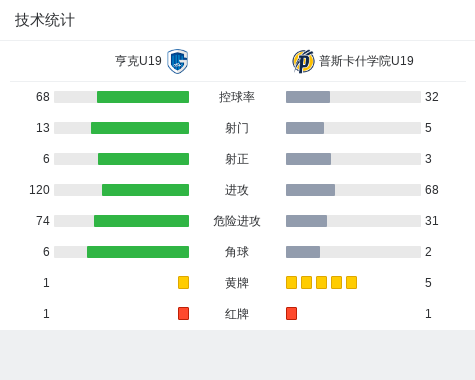
Task: Click the first yellow card of Puskás Academy
Action: [291, 282]
